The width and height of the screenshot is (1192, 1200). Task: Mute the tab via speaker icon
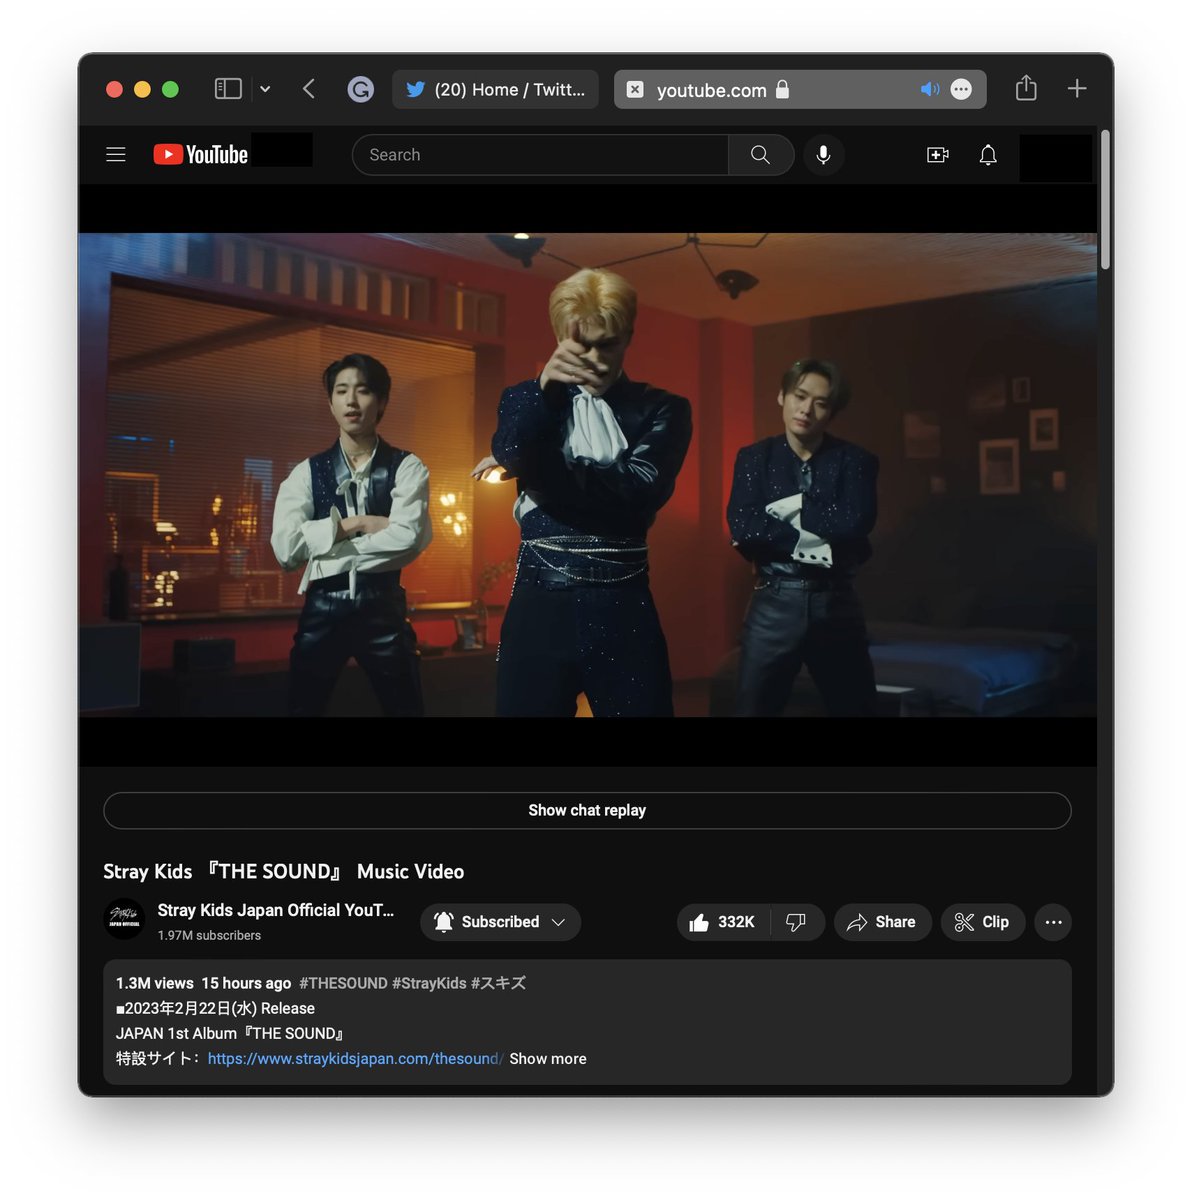point(930,89)
